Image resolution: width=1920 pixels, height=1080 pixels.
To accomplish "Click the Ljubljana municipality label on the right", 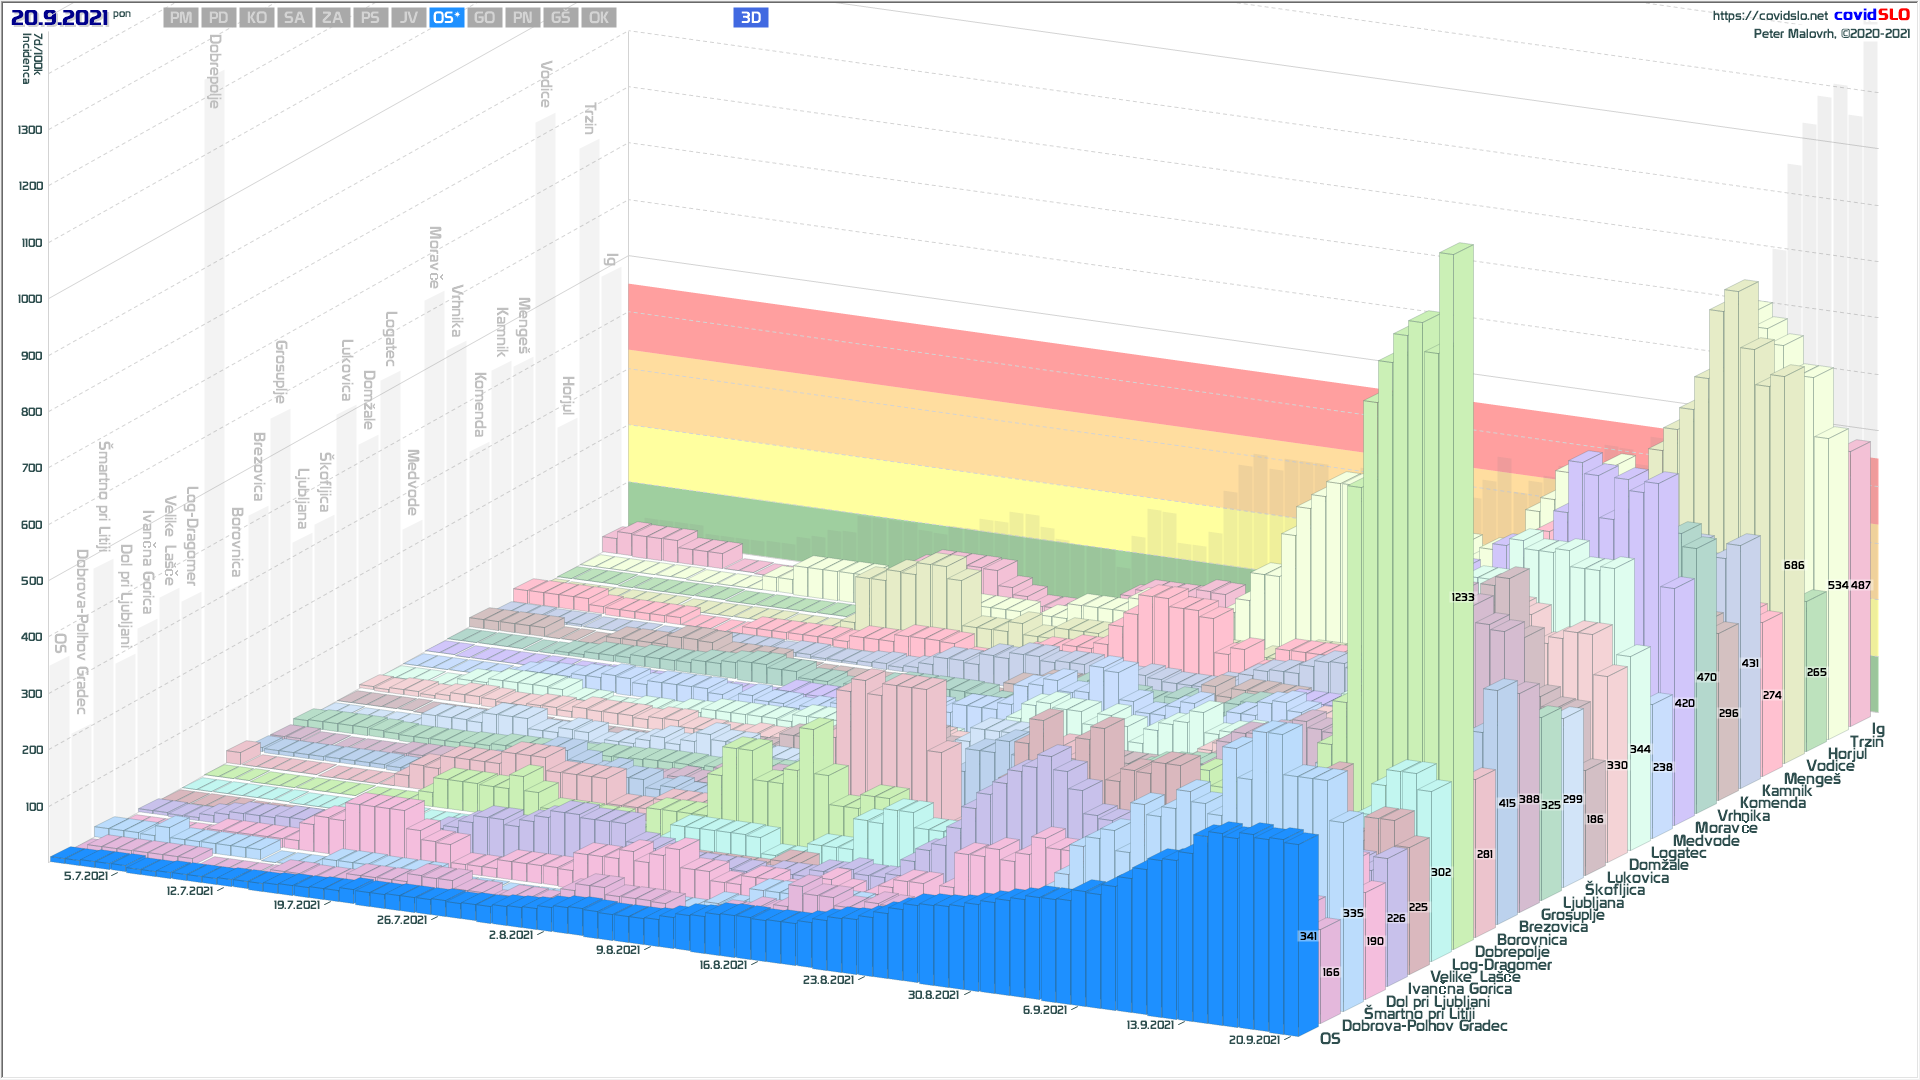I will [1593, 903].
